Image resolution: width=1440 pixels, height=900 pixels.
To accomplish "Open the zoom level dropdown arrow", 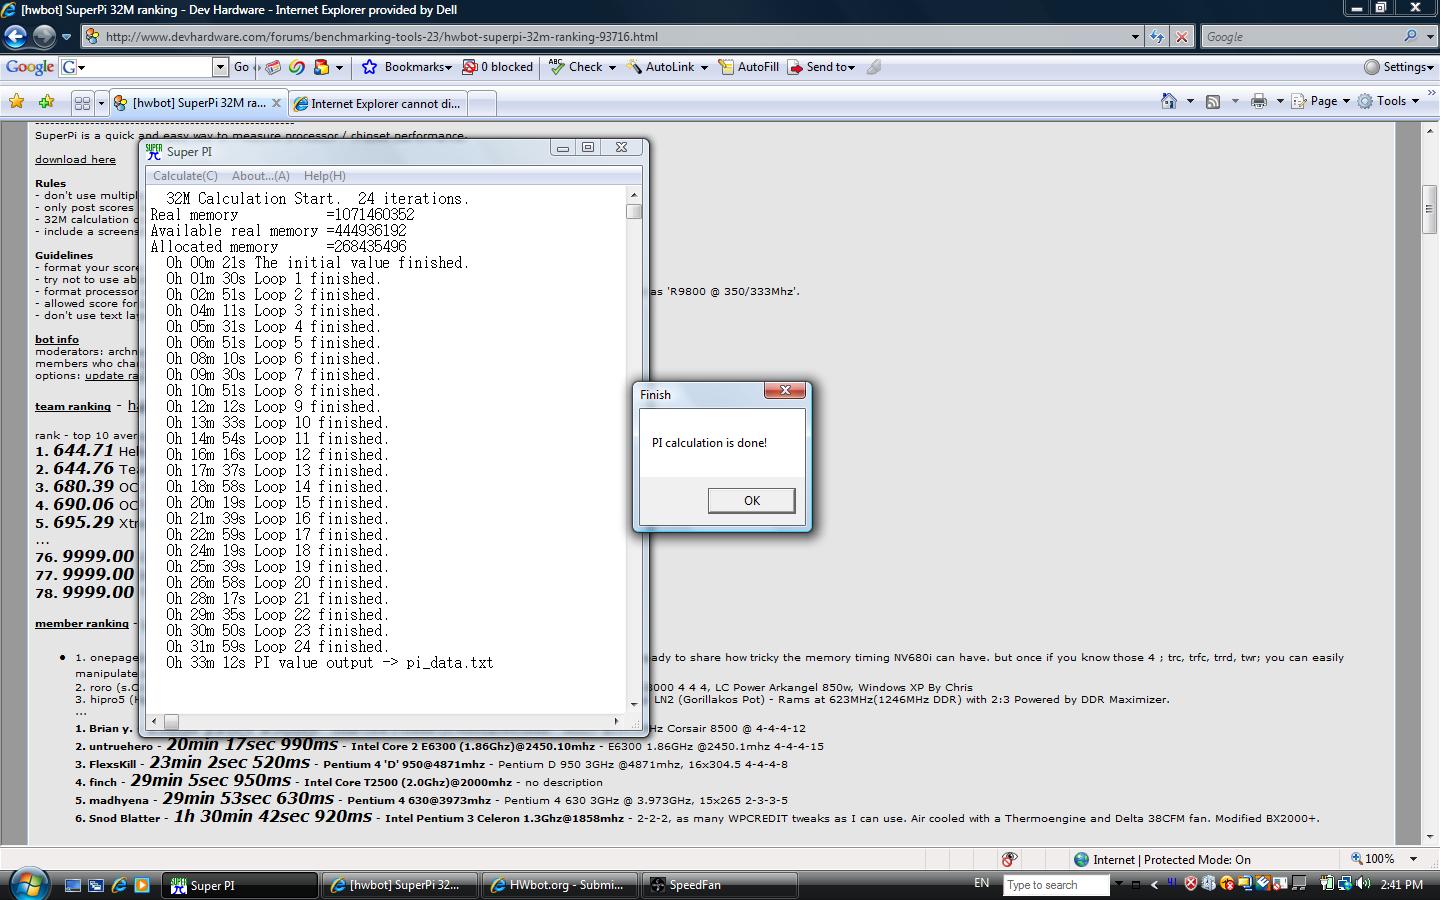I will point(1413,859).
